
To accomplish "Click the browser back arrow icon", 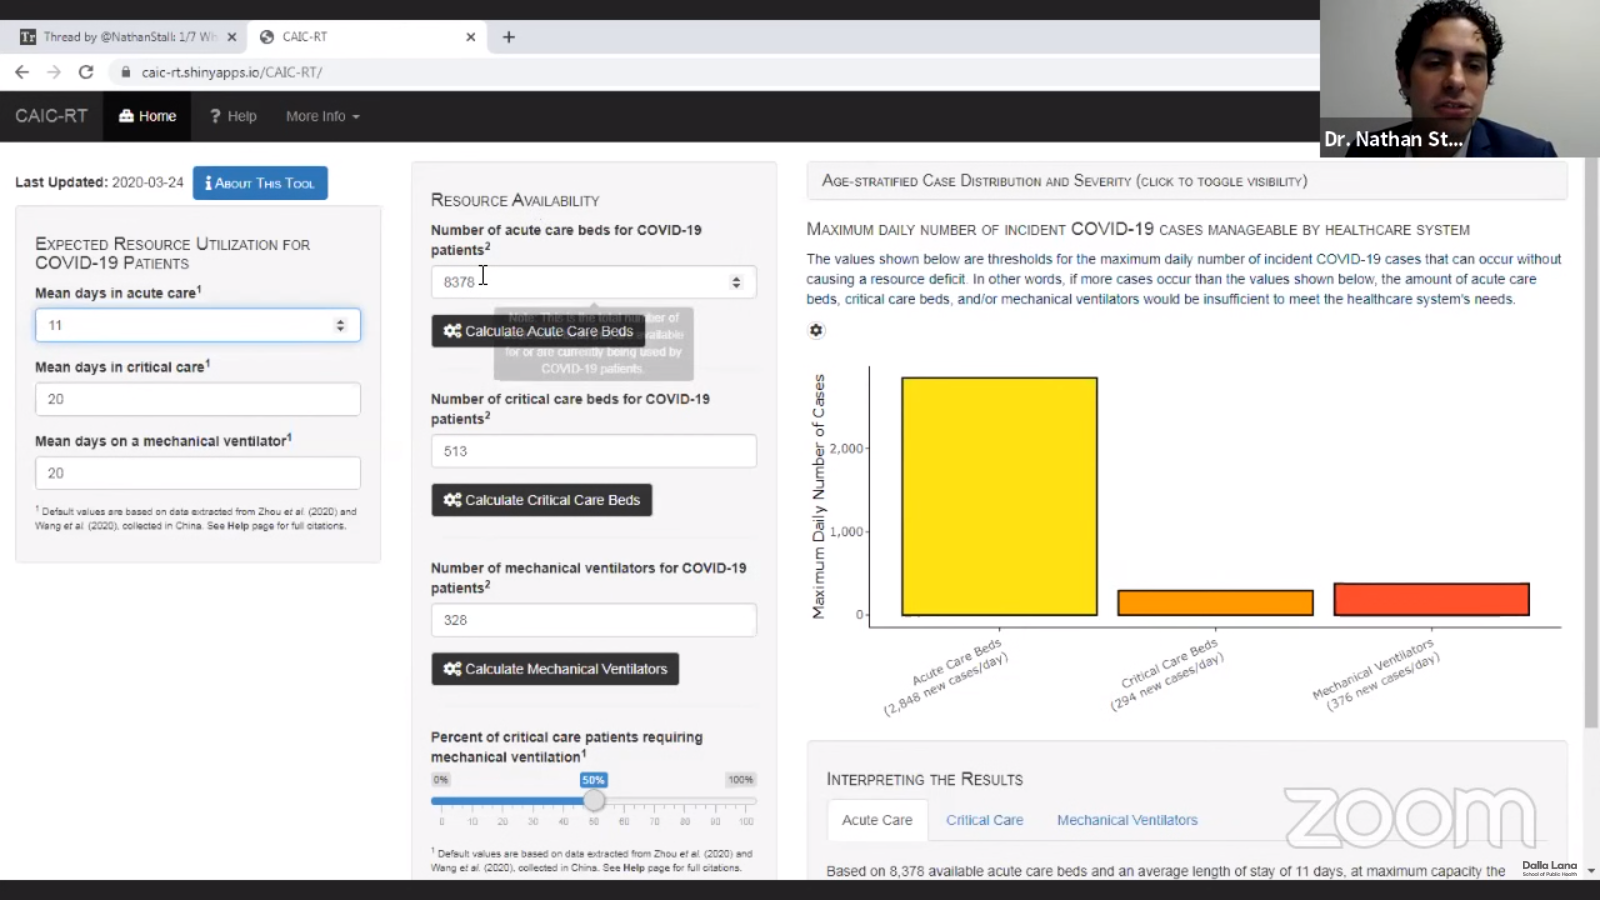I will pyautogui.click(x=22, y=72).
